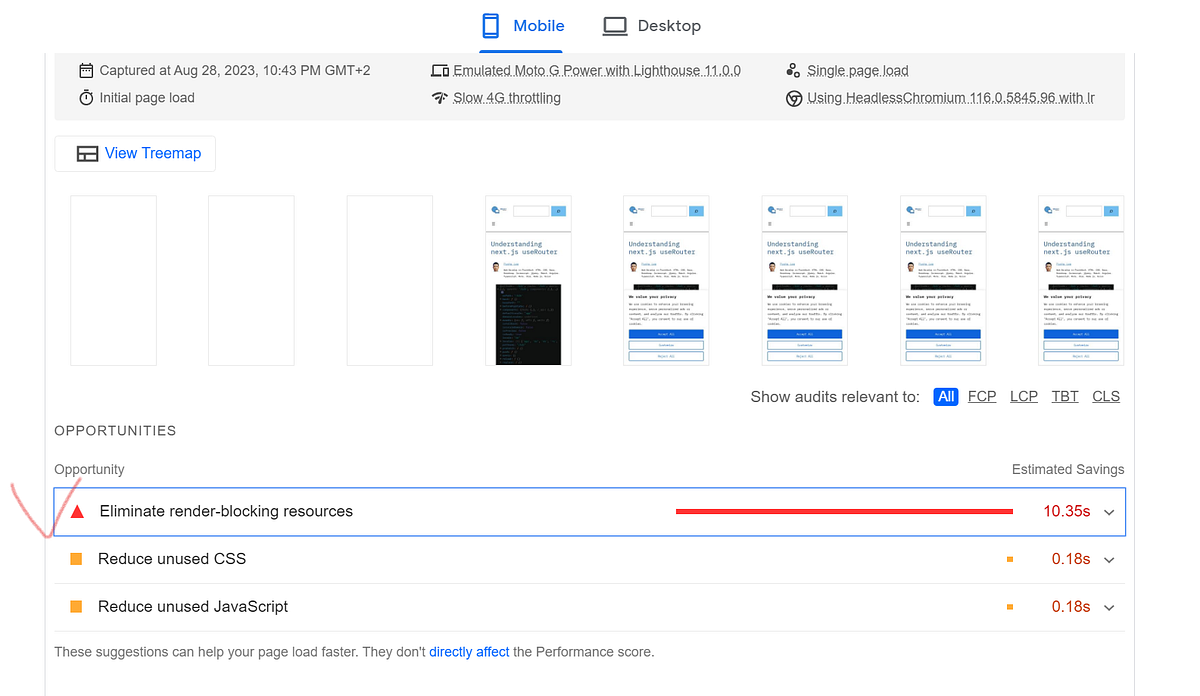Open the last filmstrip screenshot thumbnail
The image size is (1200, 696).
1080,280
